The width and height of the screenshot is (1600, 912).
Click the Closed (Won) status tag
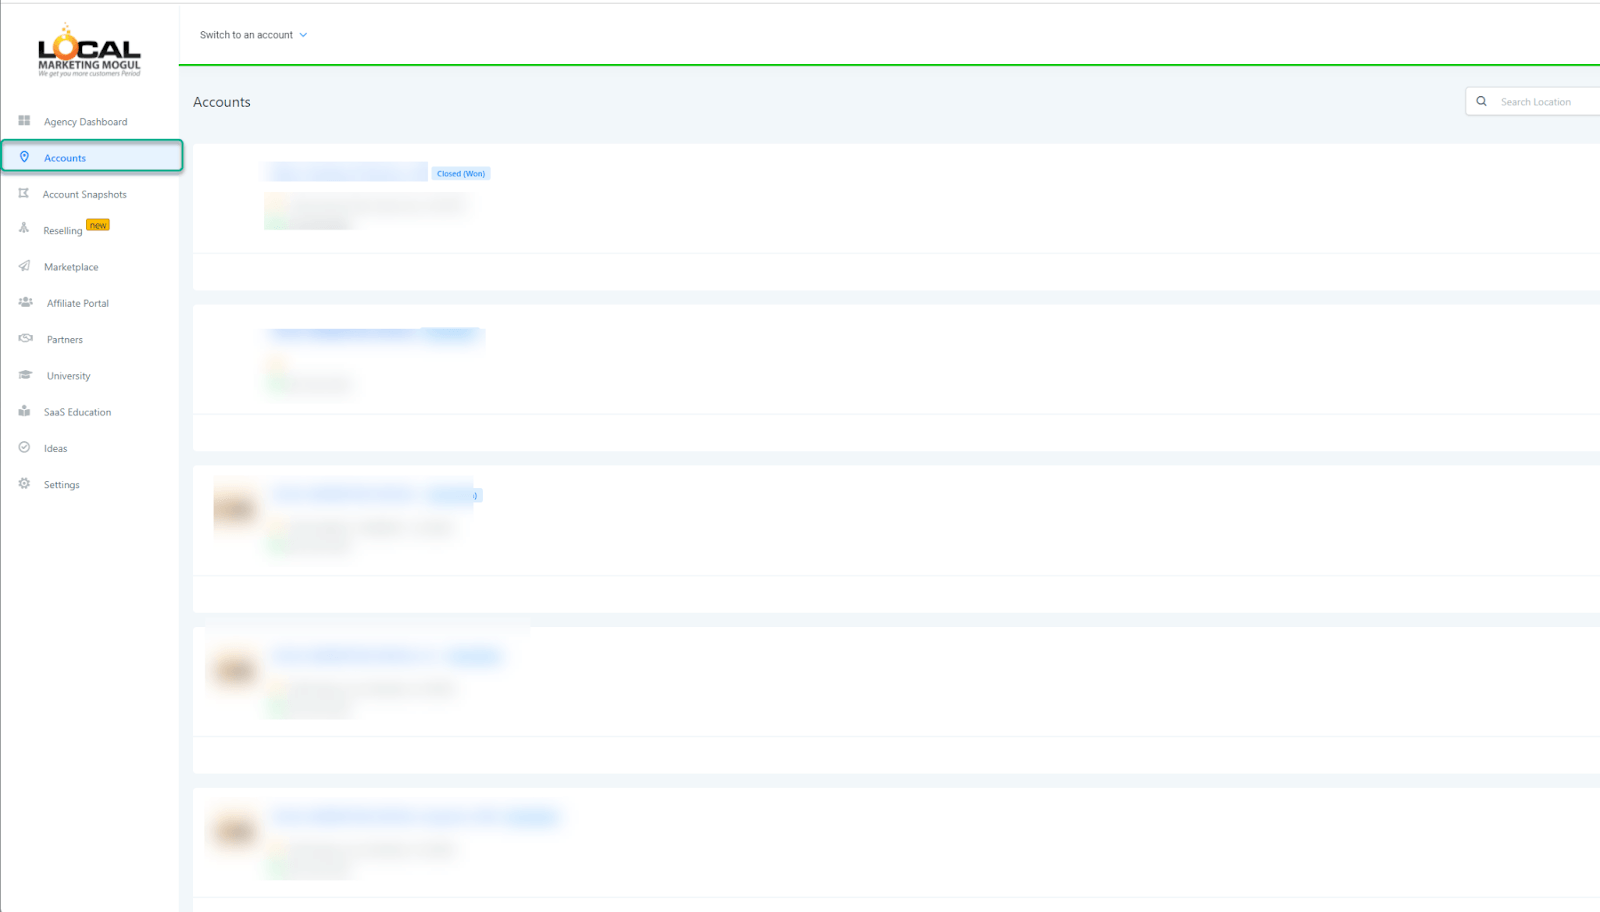[x=461, y=173]
